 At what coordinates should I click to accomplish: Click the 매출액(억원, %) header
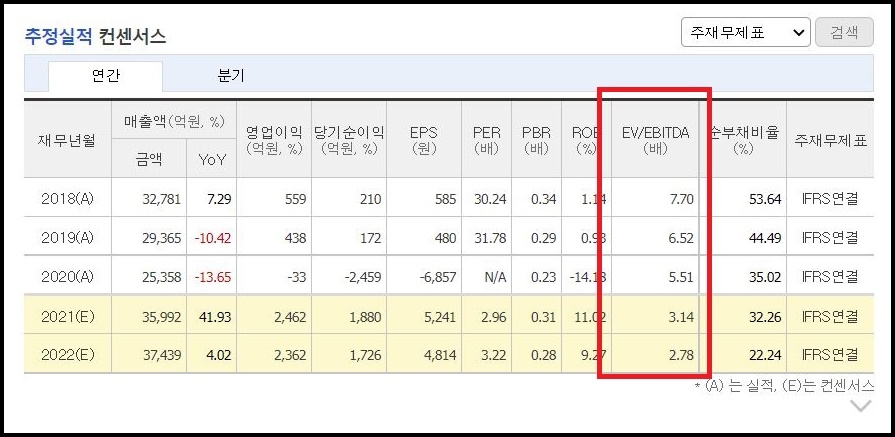pos(174,121)
